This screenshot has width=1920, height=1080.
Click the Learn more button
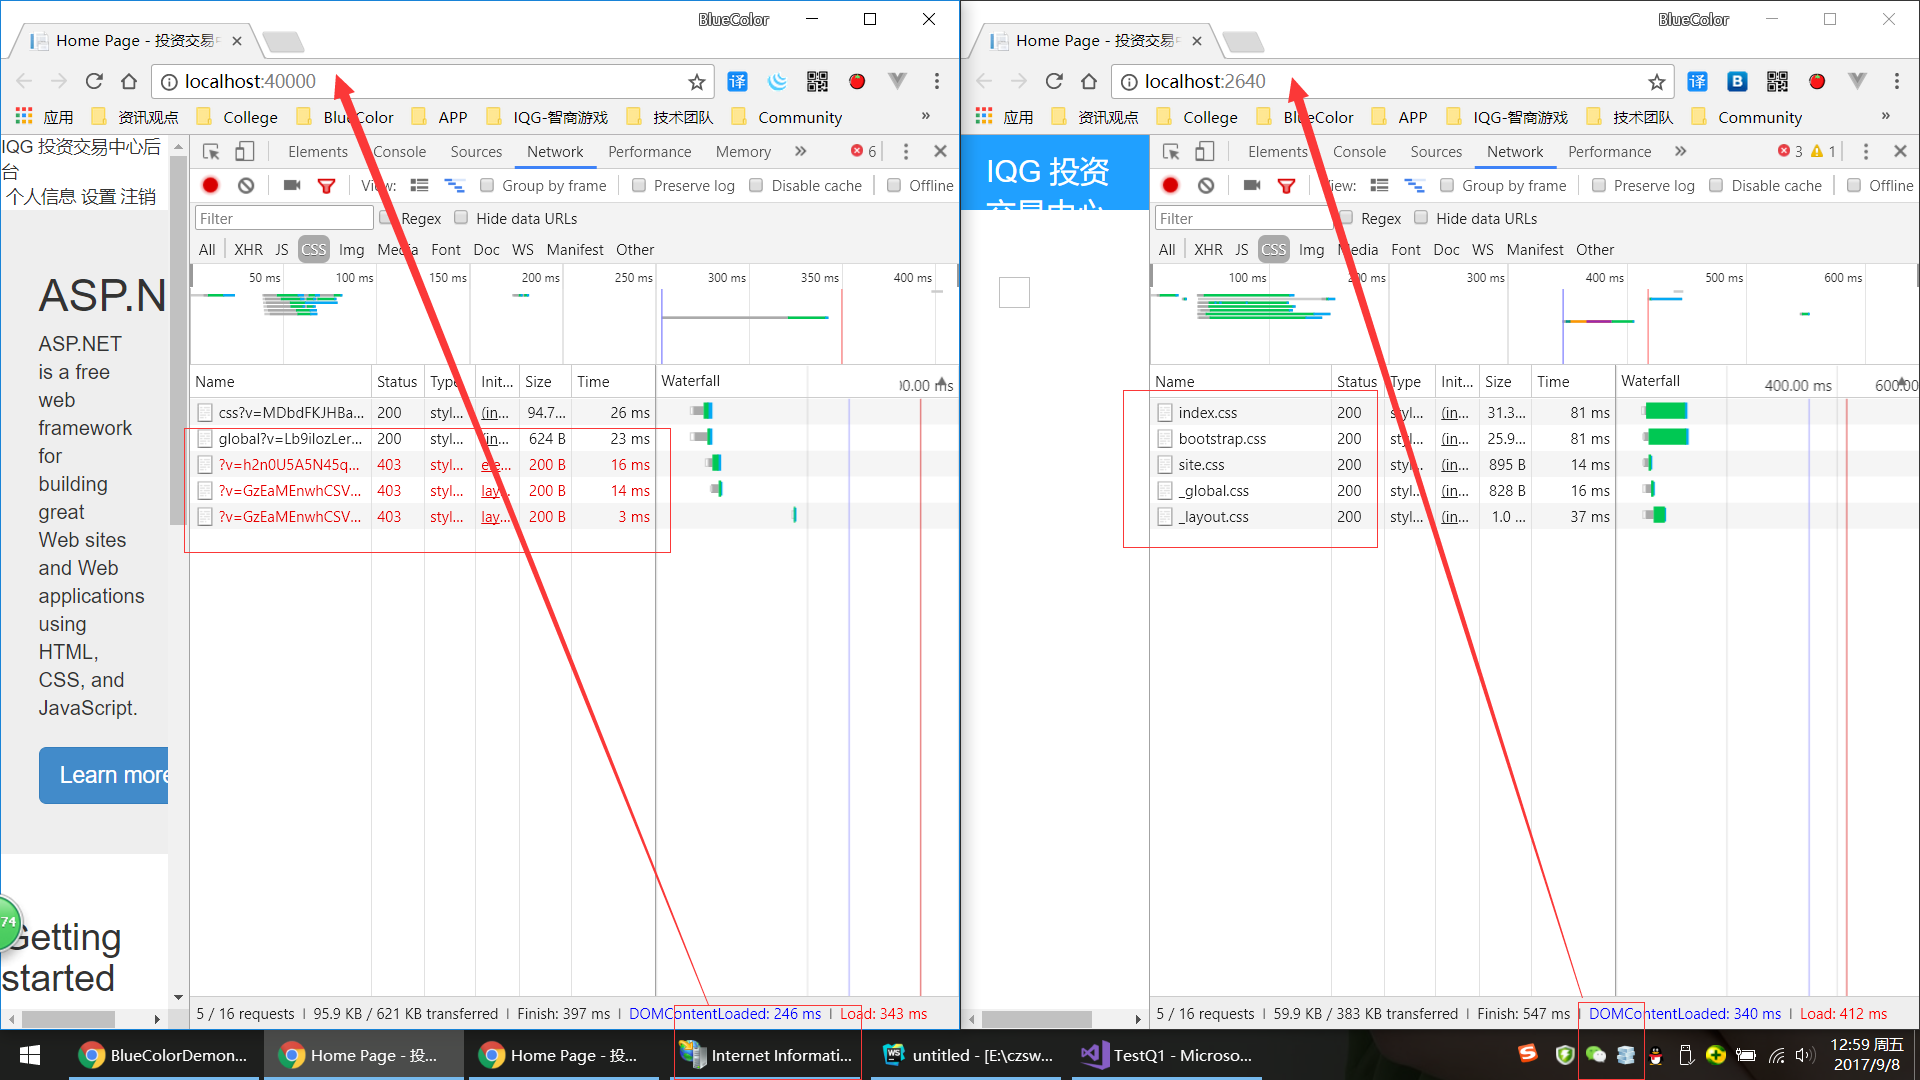[x=104, y=775]
